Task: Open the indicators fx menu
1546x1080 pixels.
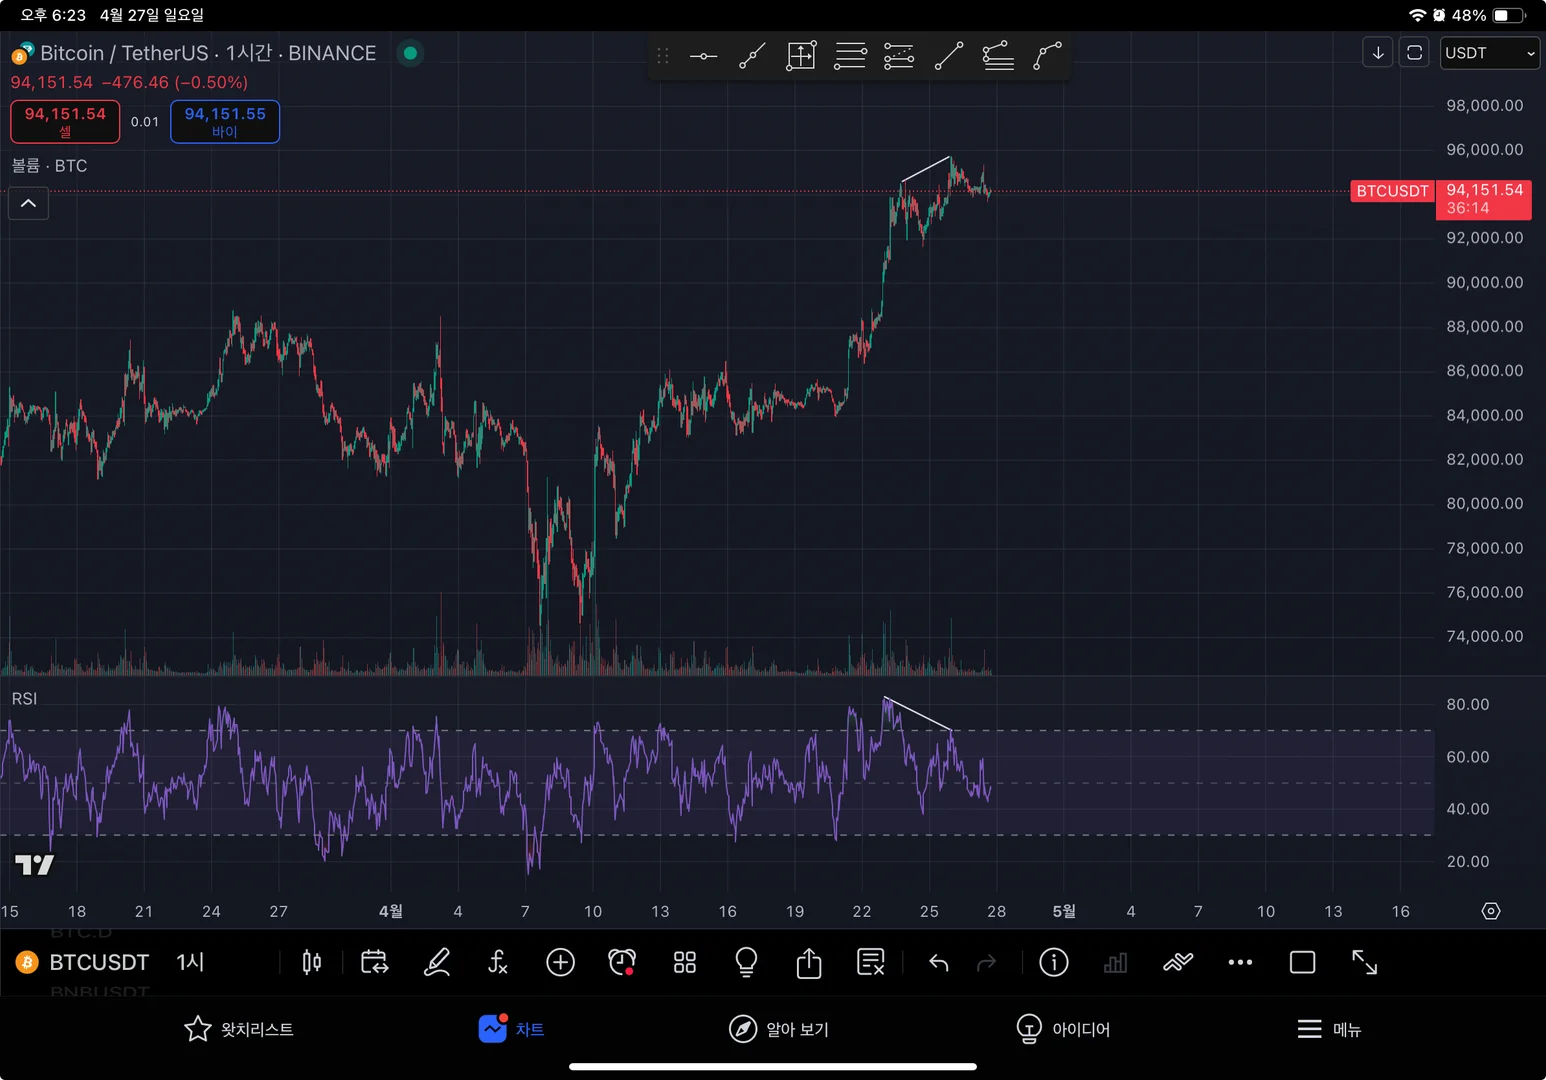Action: click(498, 962)
